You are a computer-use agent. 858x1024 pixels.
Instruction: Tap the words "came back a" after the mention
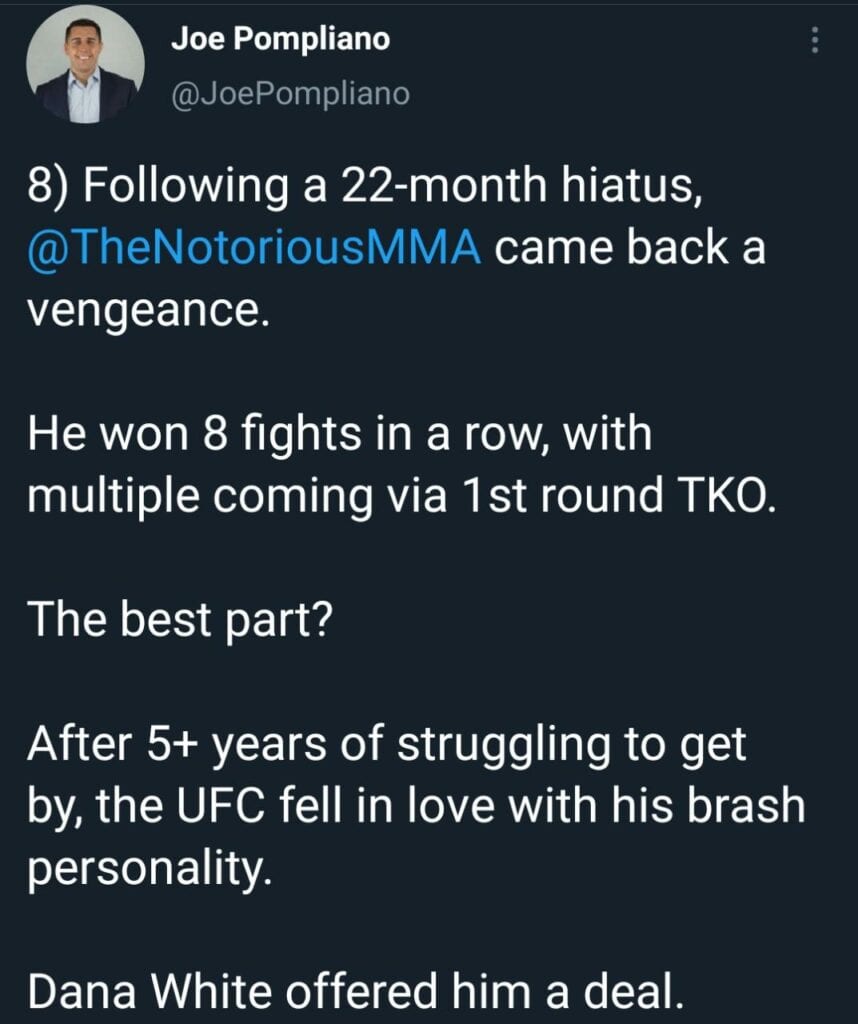[x=629, y=248]
